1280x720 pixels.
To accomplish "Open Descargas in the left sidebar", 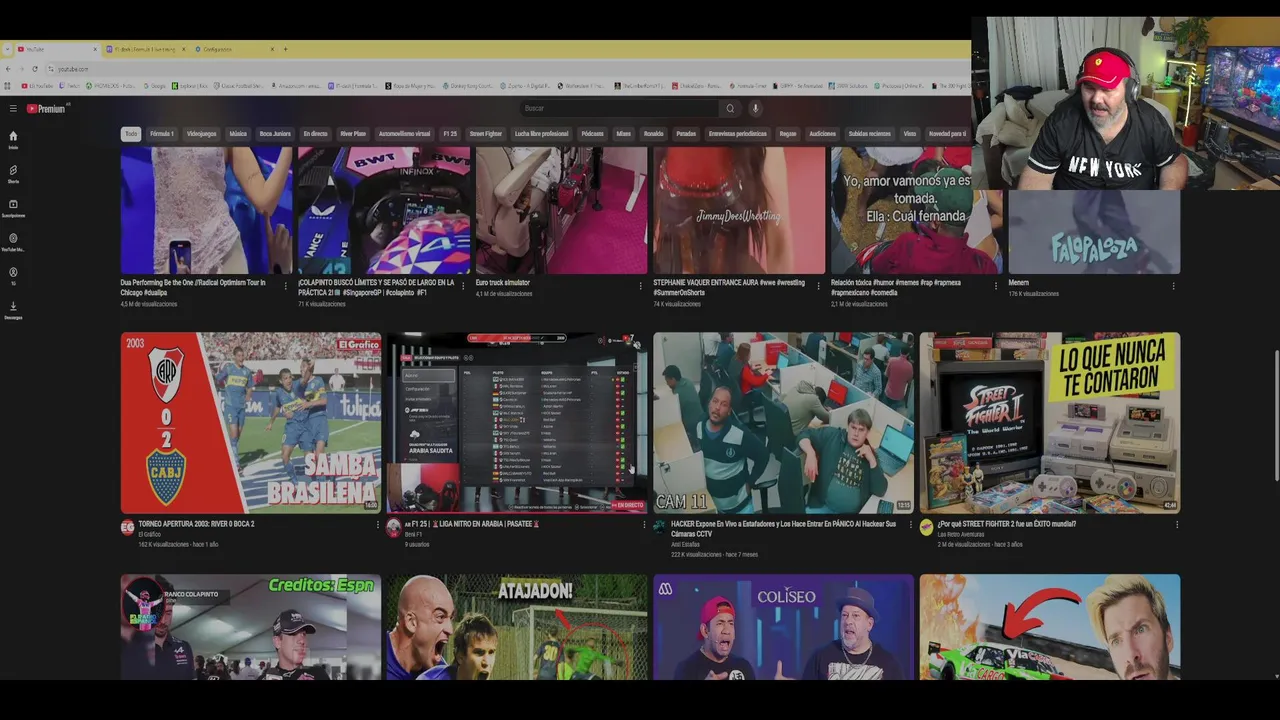I will (x=13, y=310).
